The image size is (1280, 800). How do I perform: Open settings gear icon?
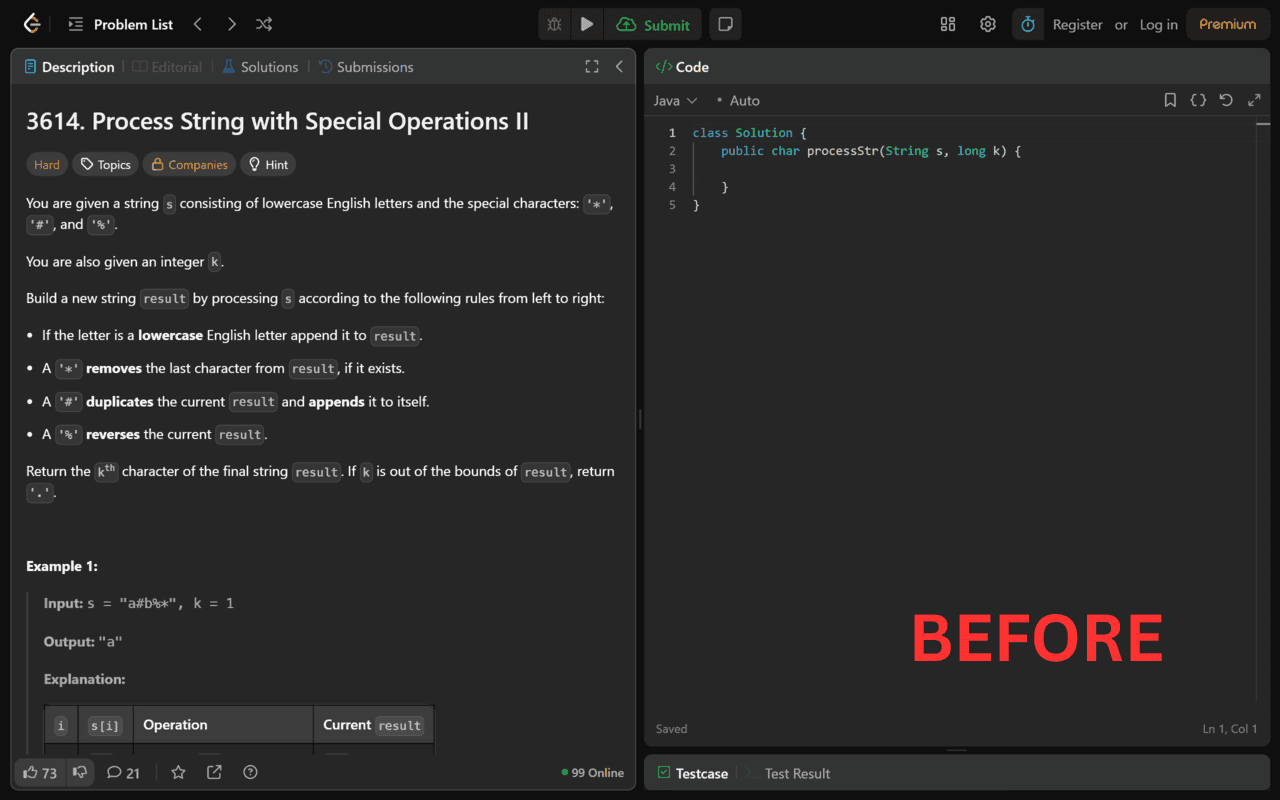988,24
